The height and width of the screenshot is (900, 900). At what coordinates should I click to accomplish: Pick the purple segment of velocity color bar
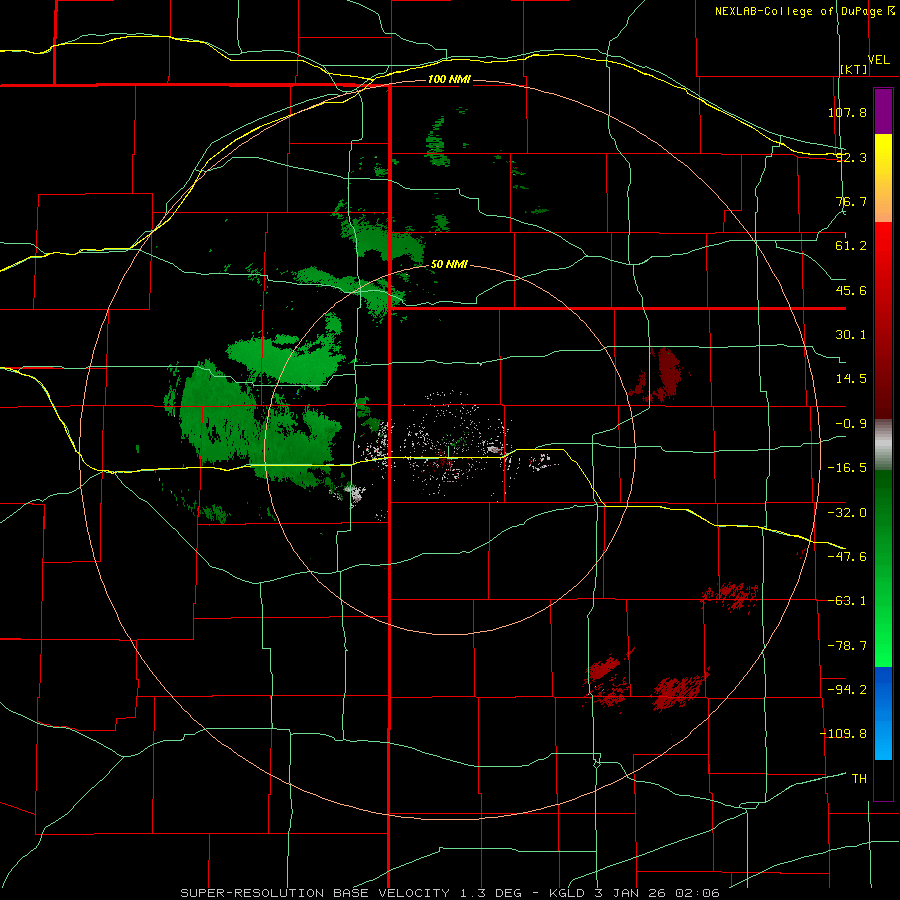pos(883,111)
